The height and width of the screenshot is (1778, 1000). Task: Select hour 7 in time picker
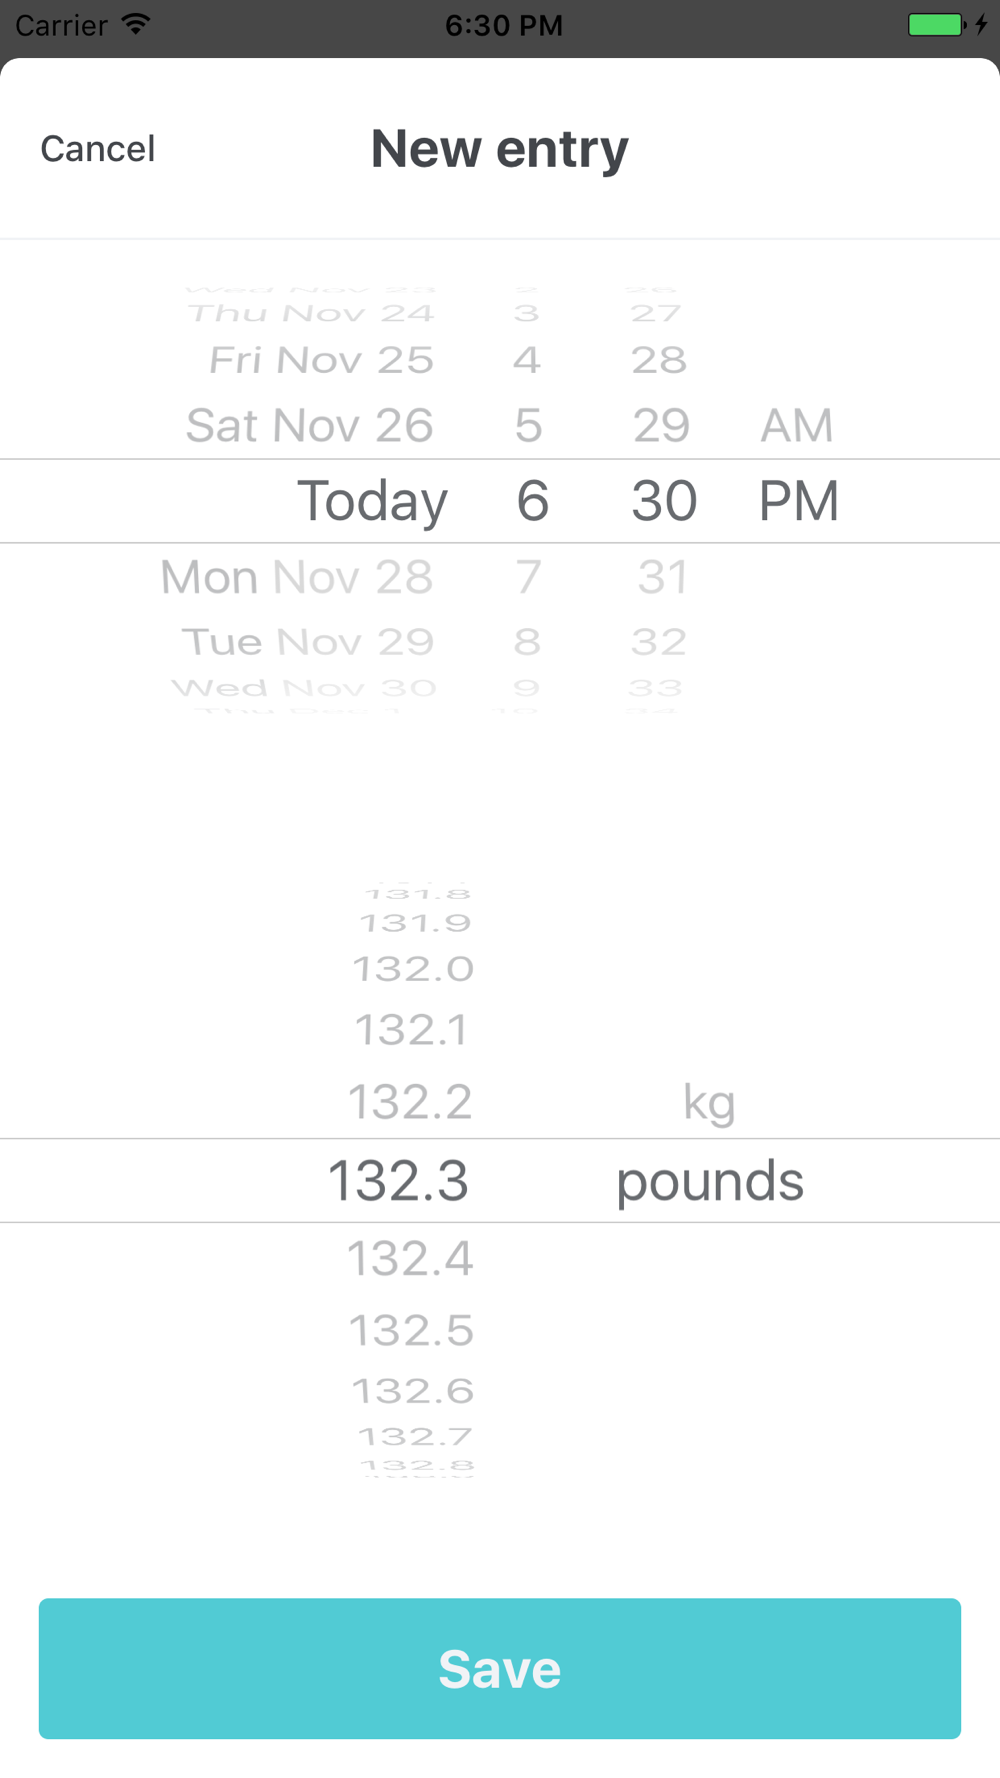[x=528, y=577]
